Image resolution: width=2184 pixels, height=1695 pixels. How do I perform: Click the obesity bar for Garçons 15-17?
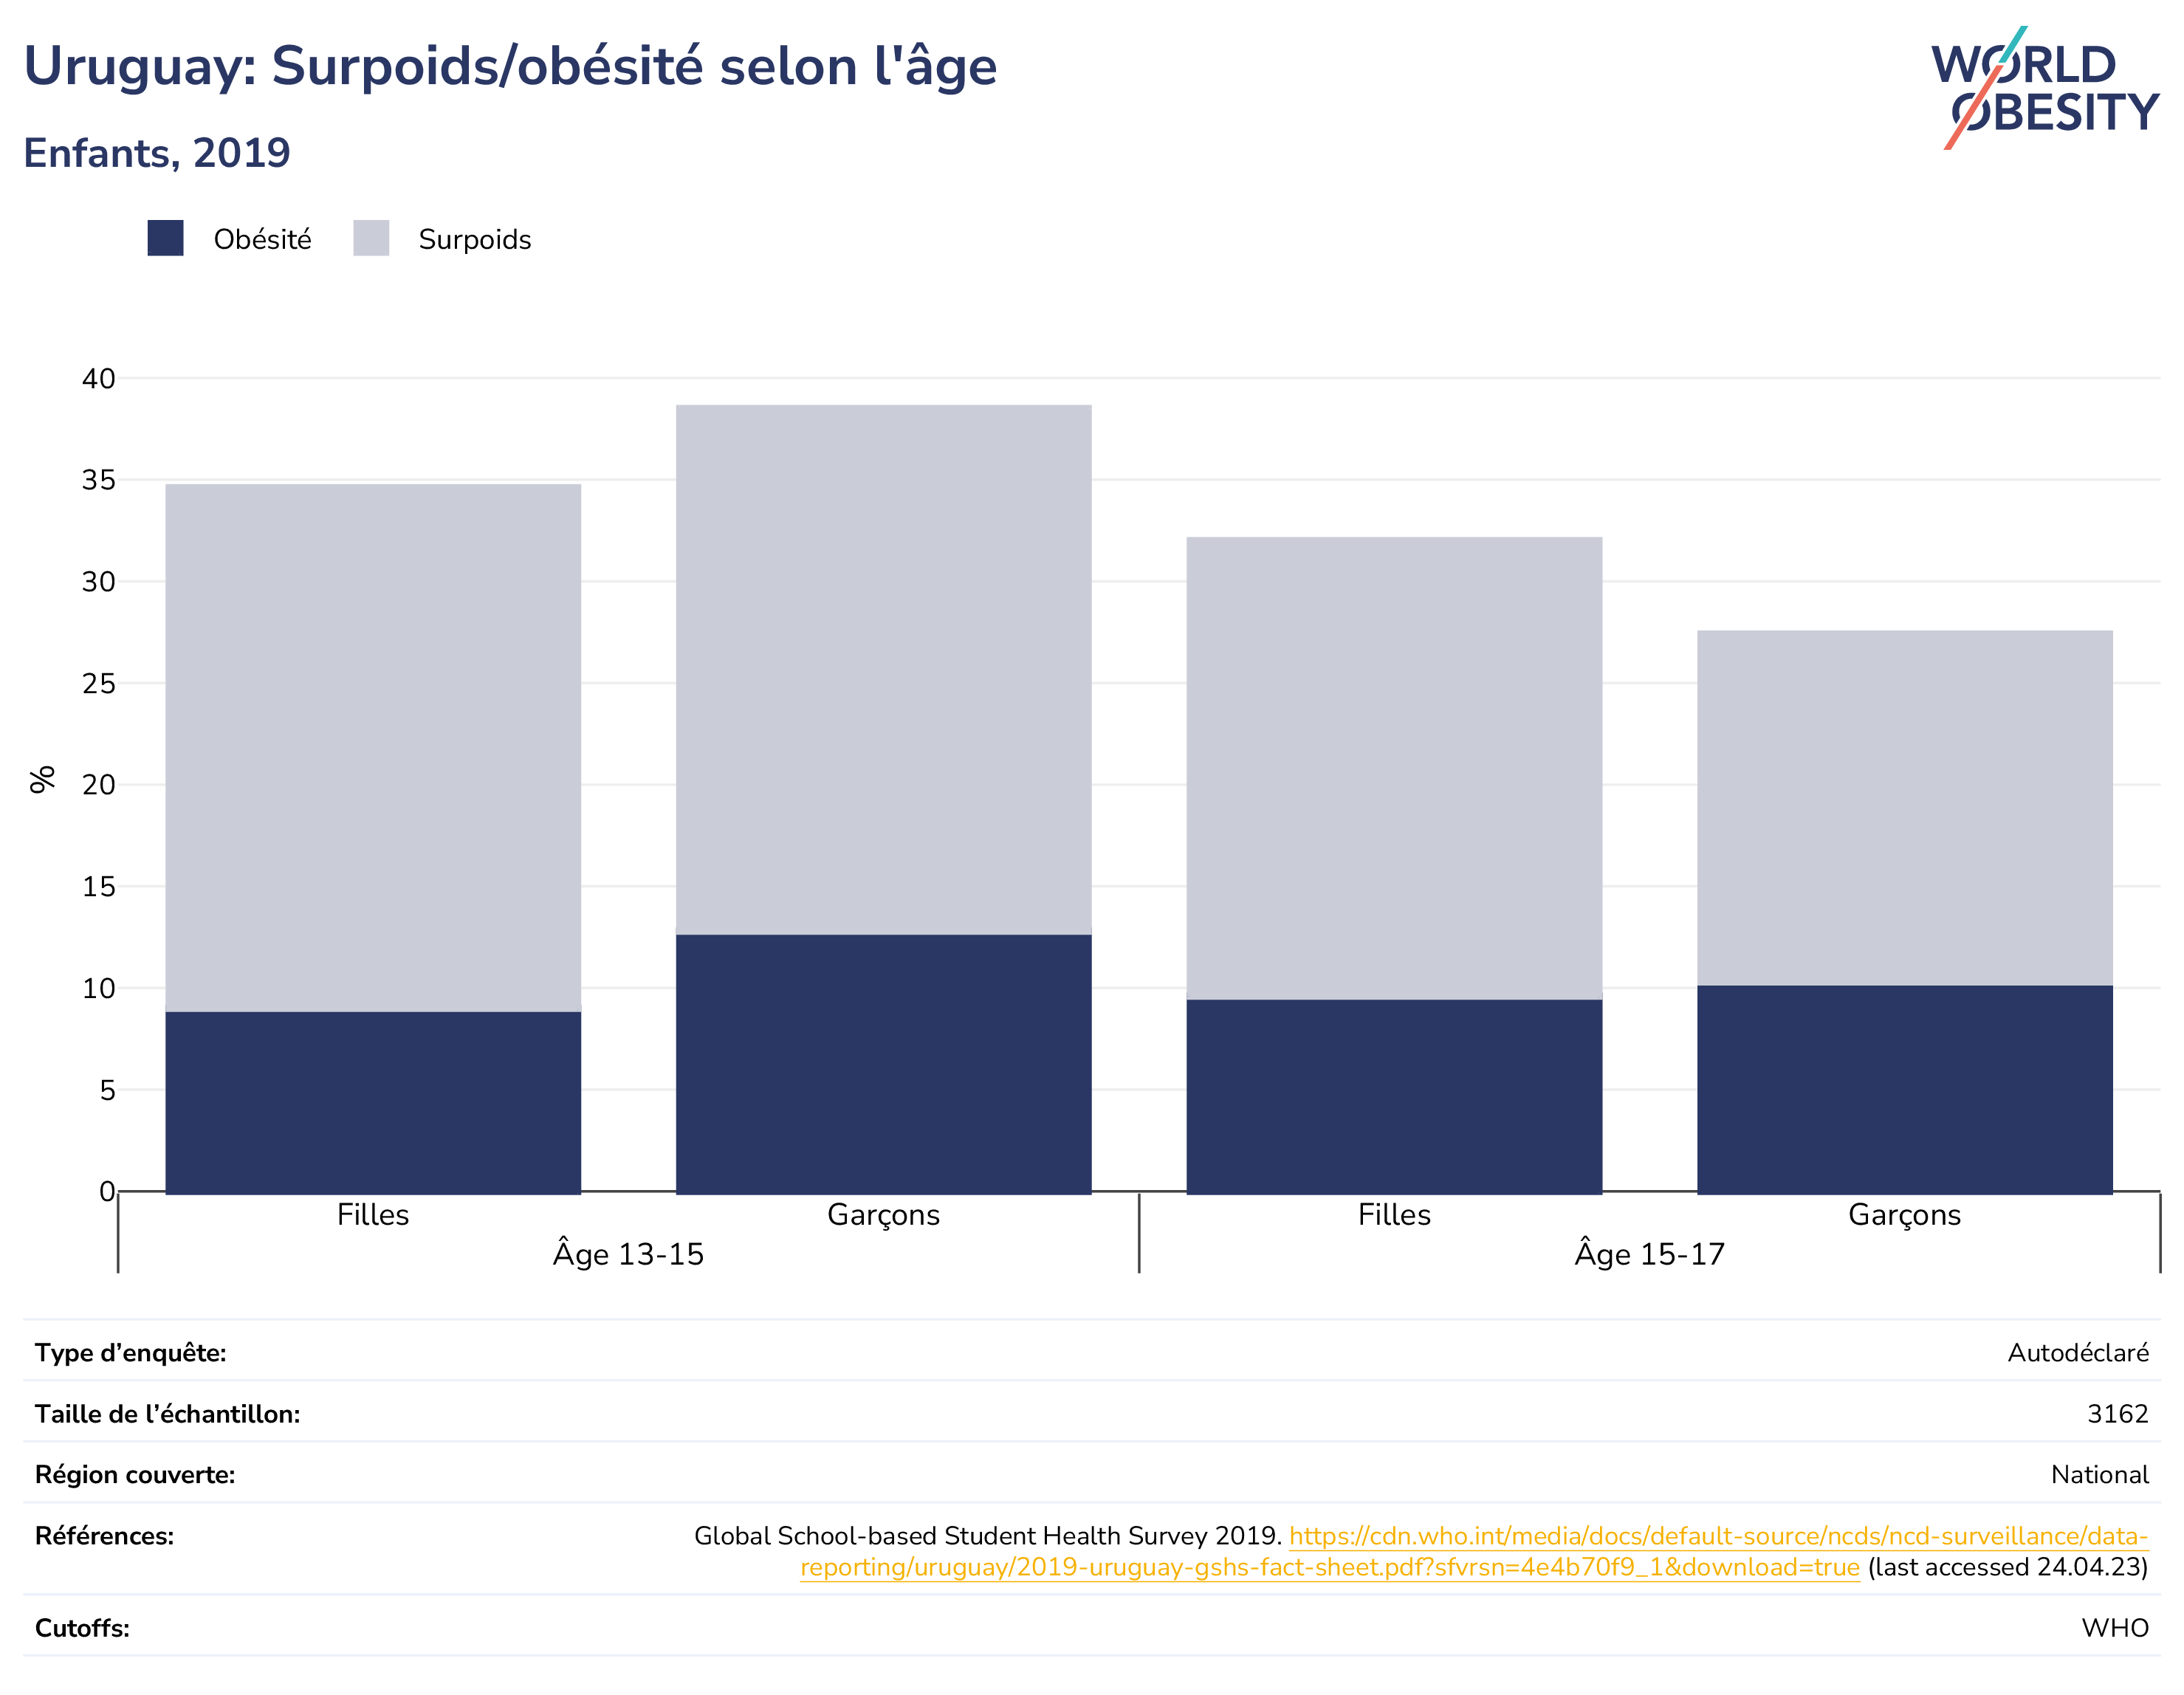pos(1905,1089)
